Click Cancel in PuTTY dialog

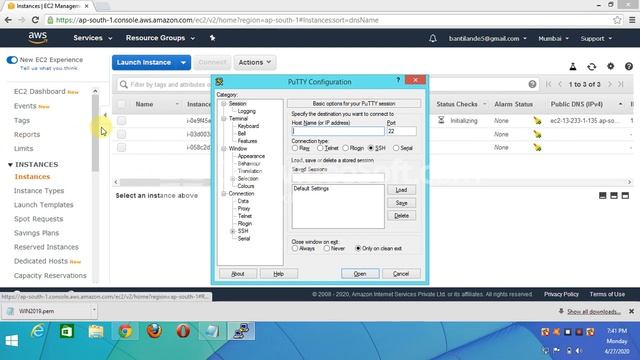tap(401, 273)
